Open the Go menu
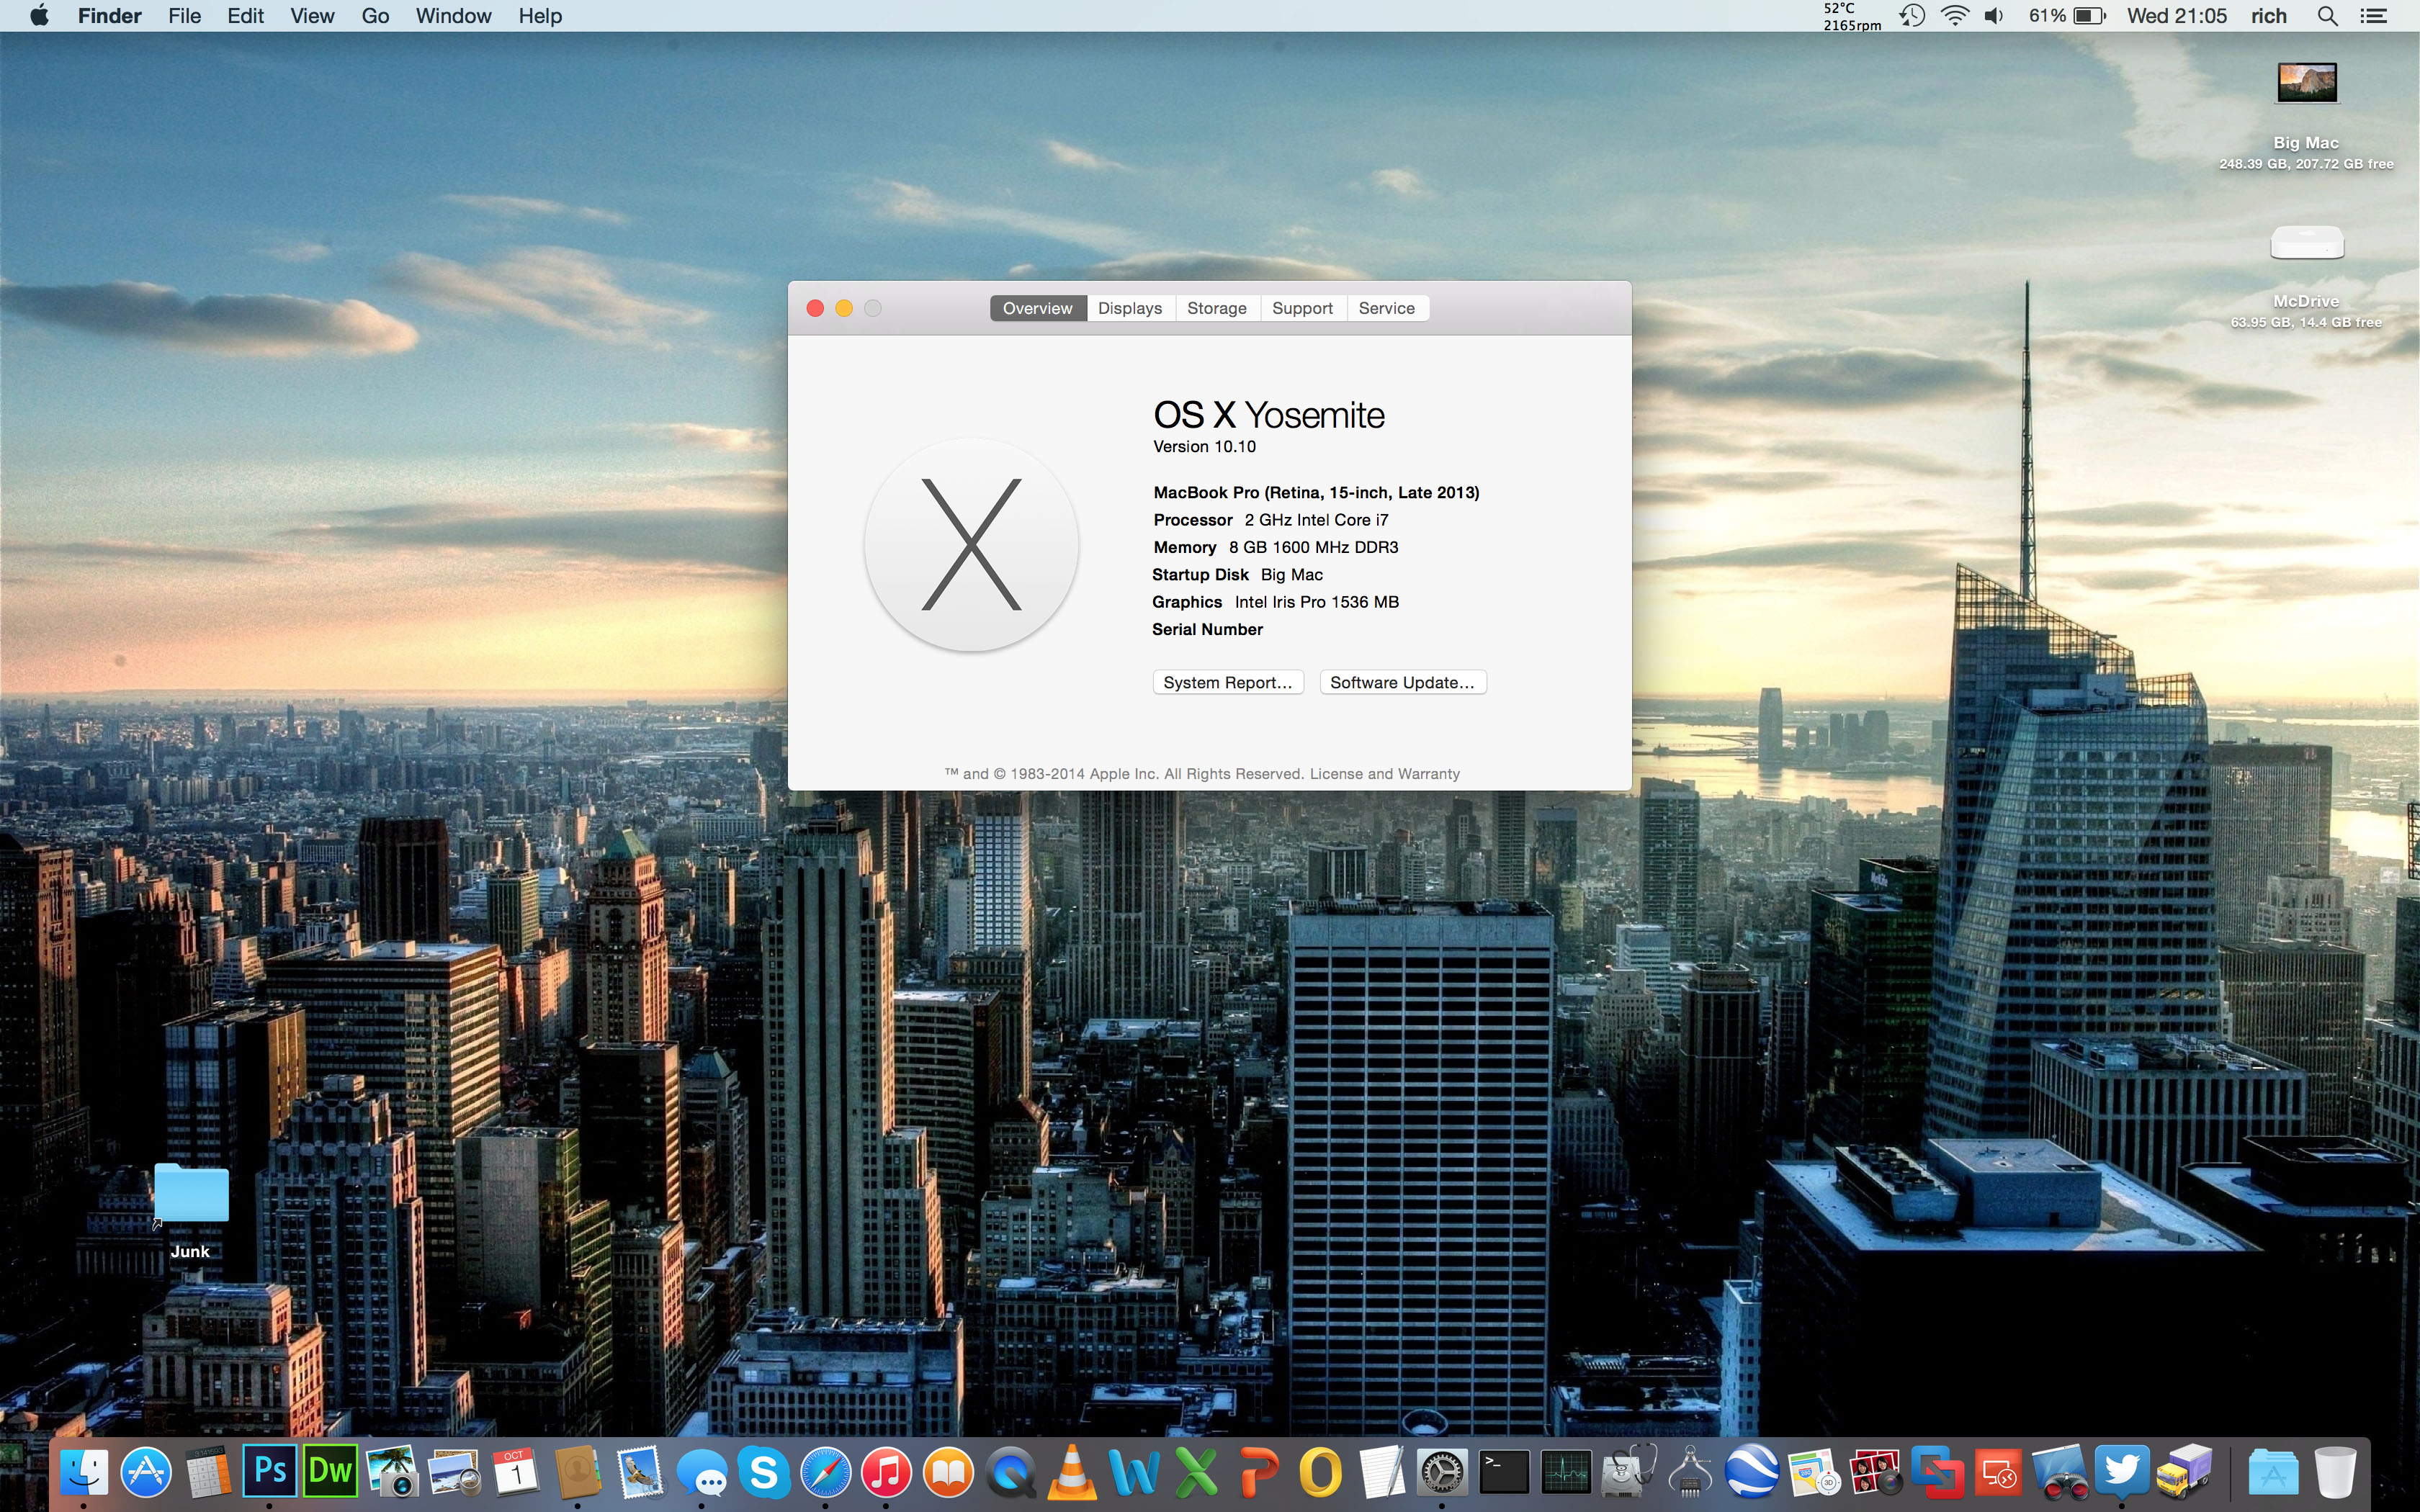2420x1512 pixels. click(x=375, y=16)
